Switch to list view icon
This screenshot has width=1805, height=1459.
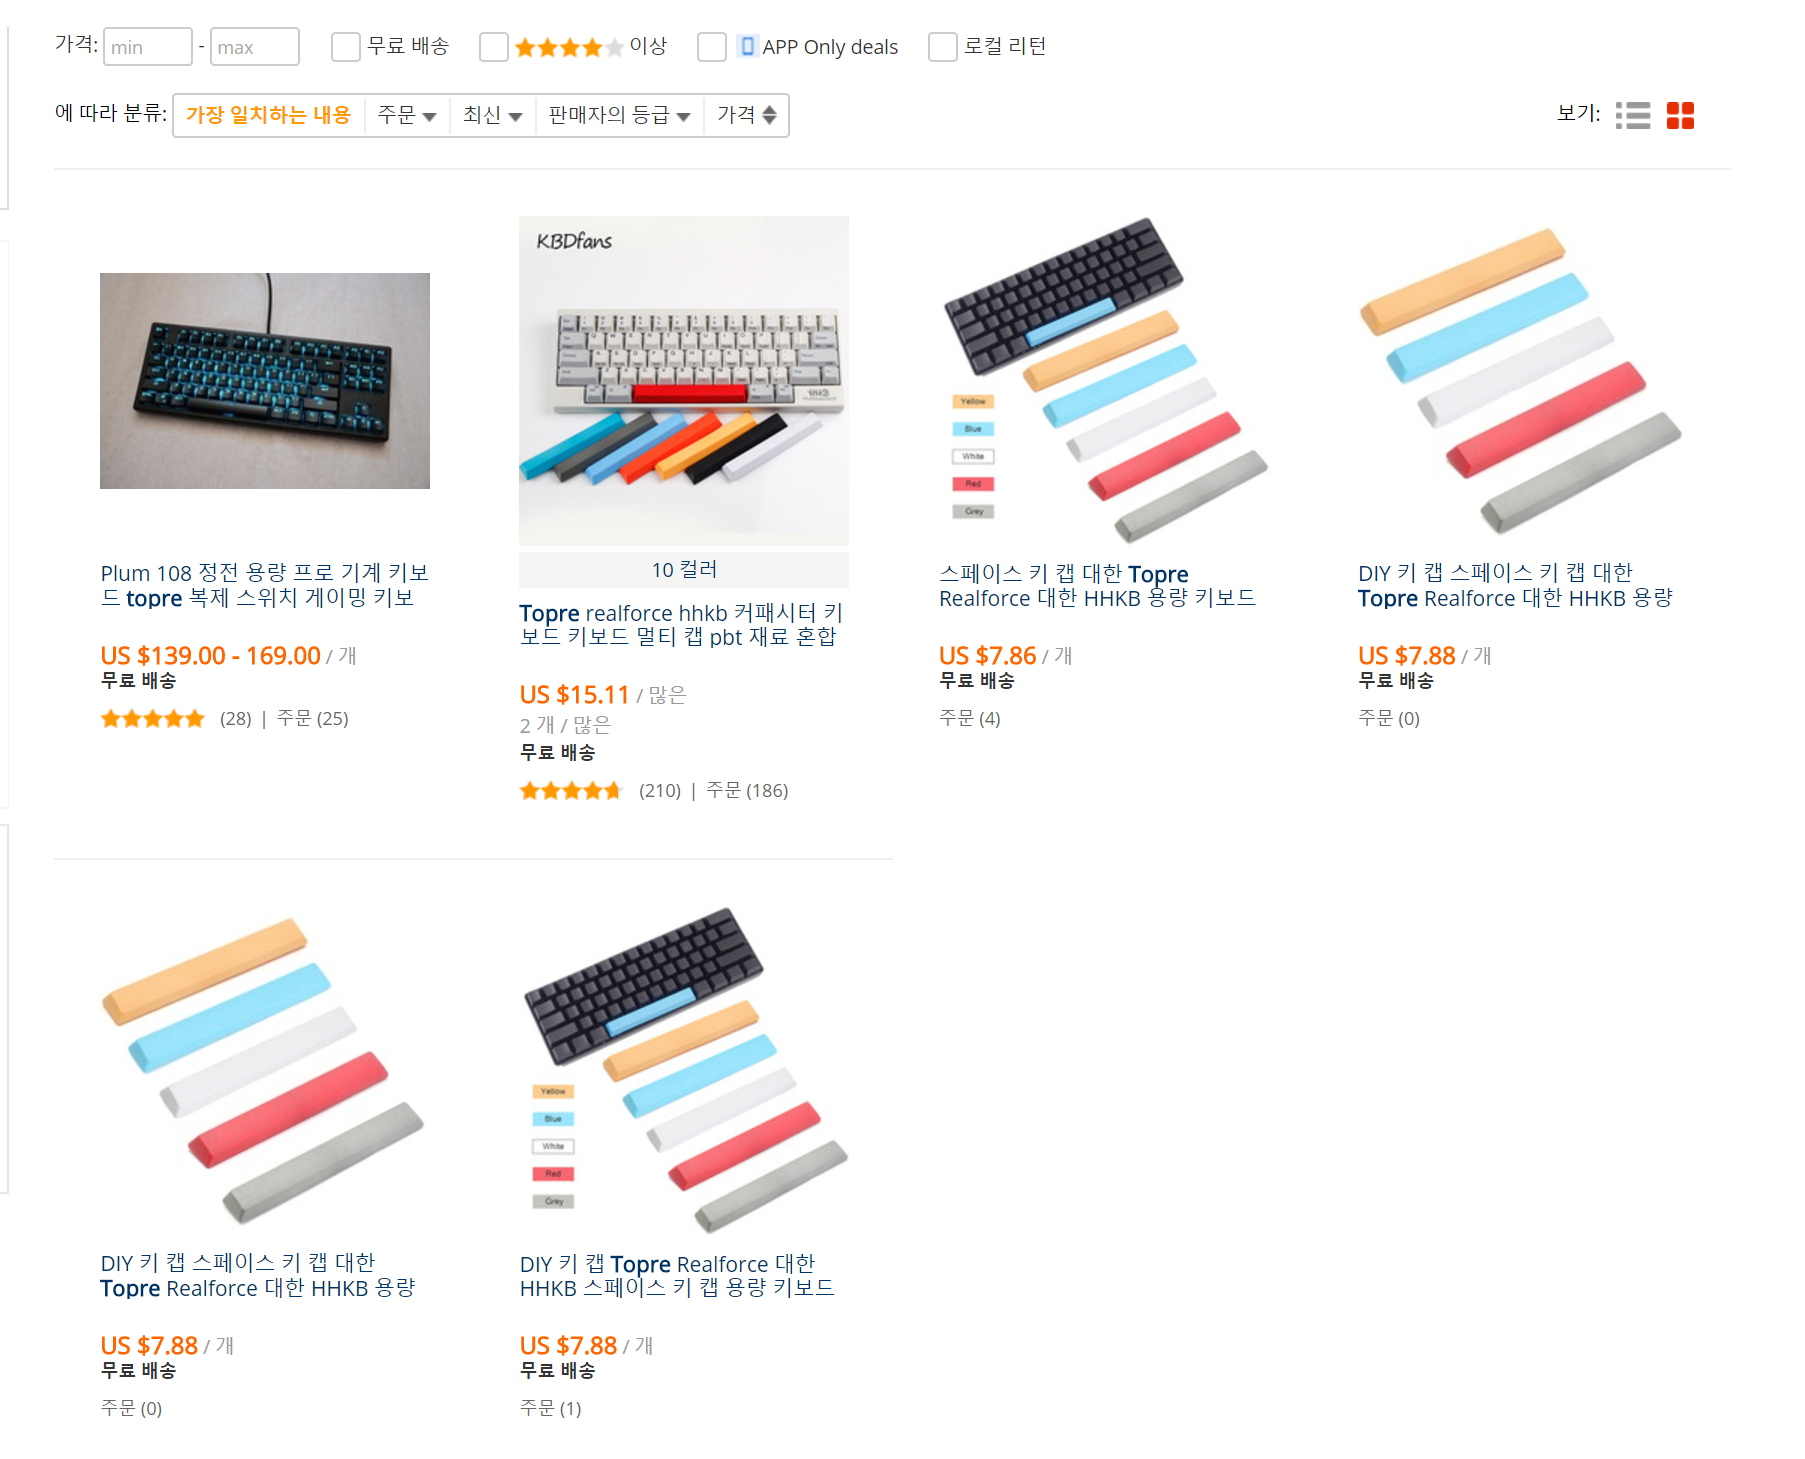tap(1633, 115)
